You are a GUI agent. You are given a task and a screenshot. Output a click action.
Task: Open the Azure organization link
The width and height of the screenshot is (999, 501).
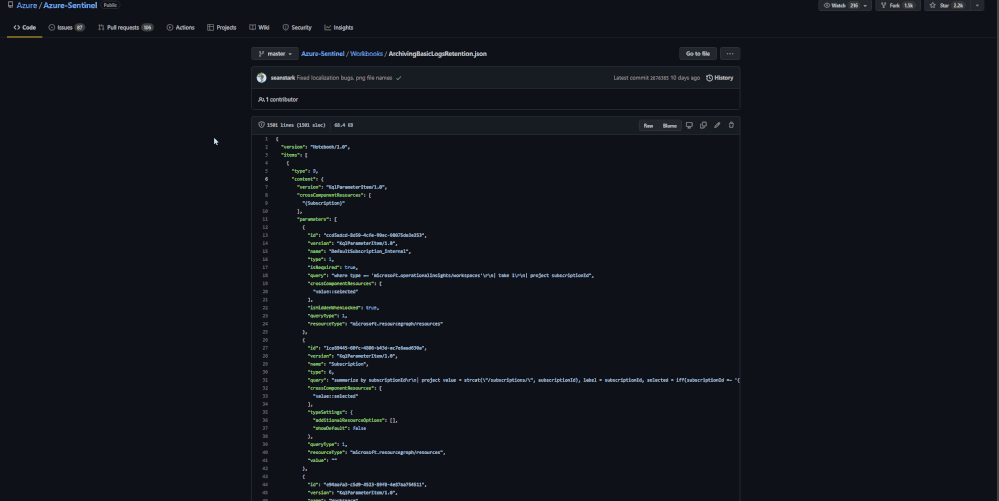(x=27, y=5)
